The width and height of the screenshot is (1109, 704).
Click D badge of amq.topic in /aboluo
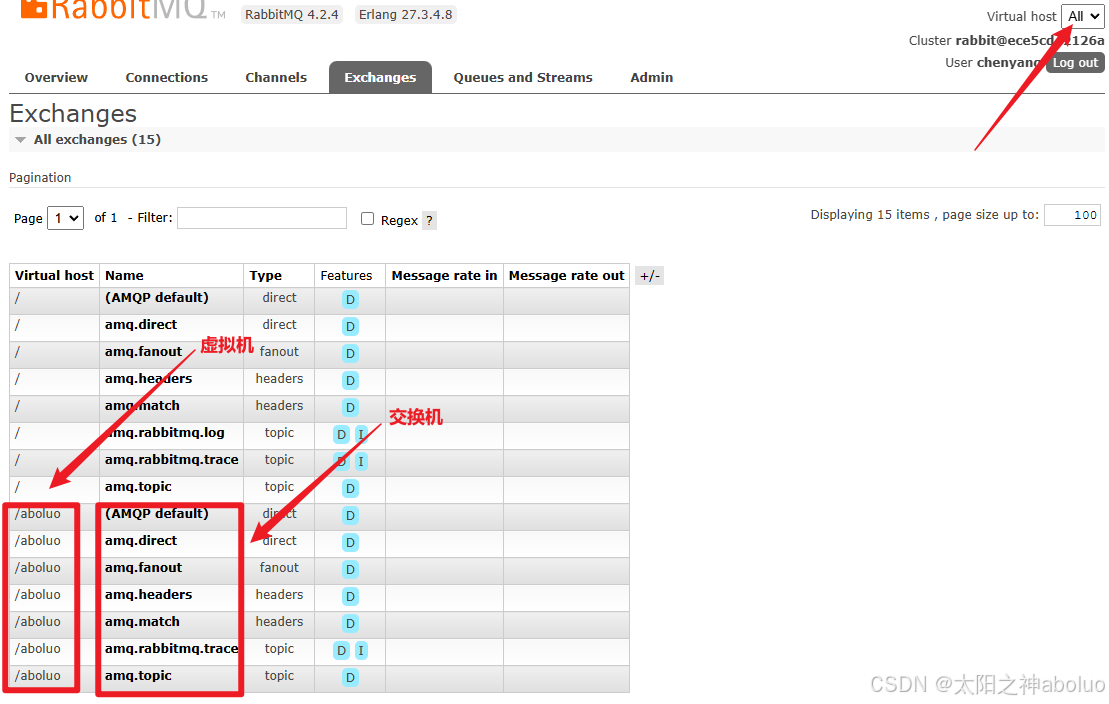(350, 678)
